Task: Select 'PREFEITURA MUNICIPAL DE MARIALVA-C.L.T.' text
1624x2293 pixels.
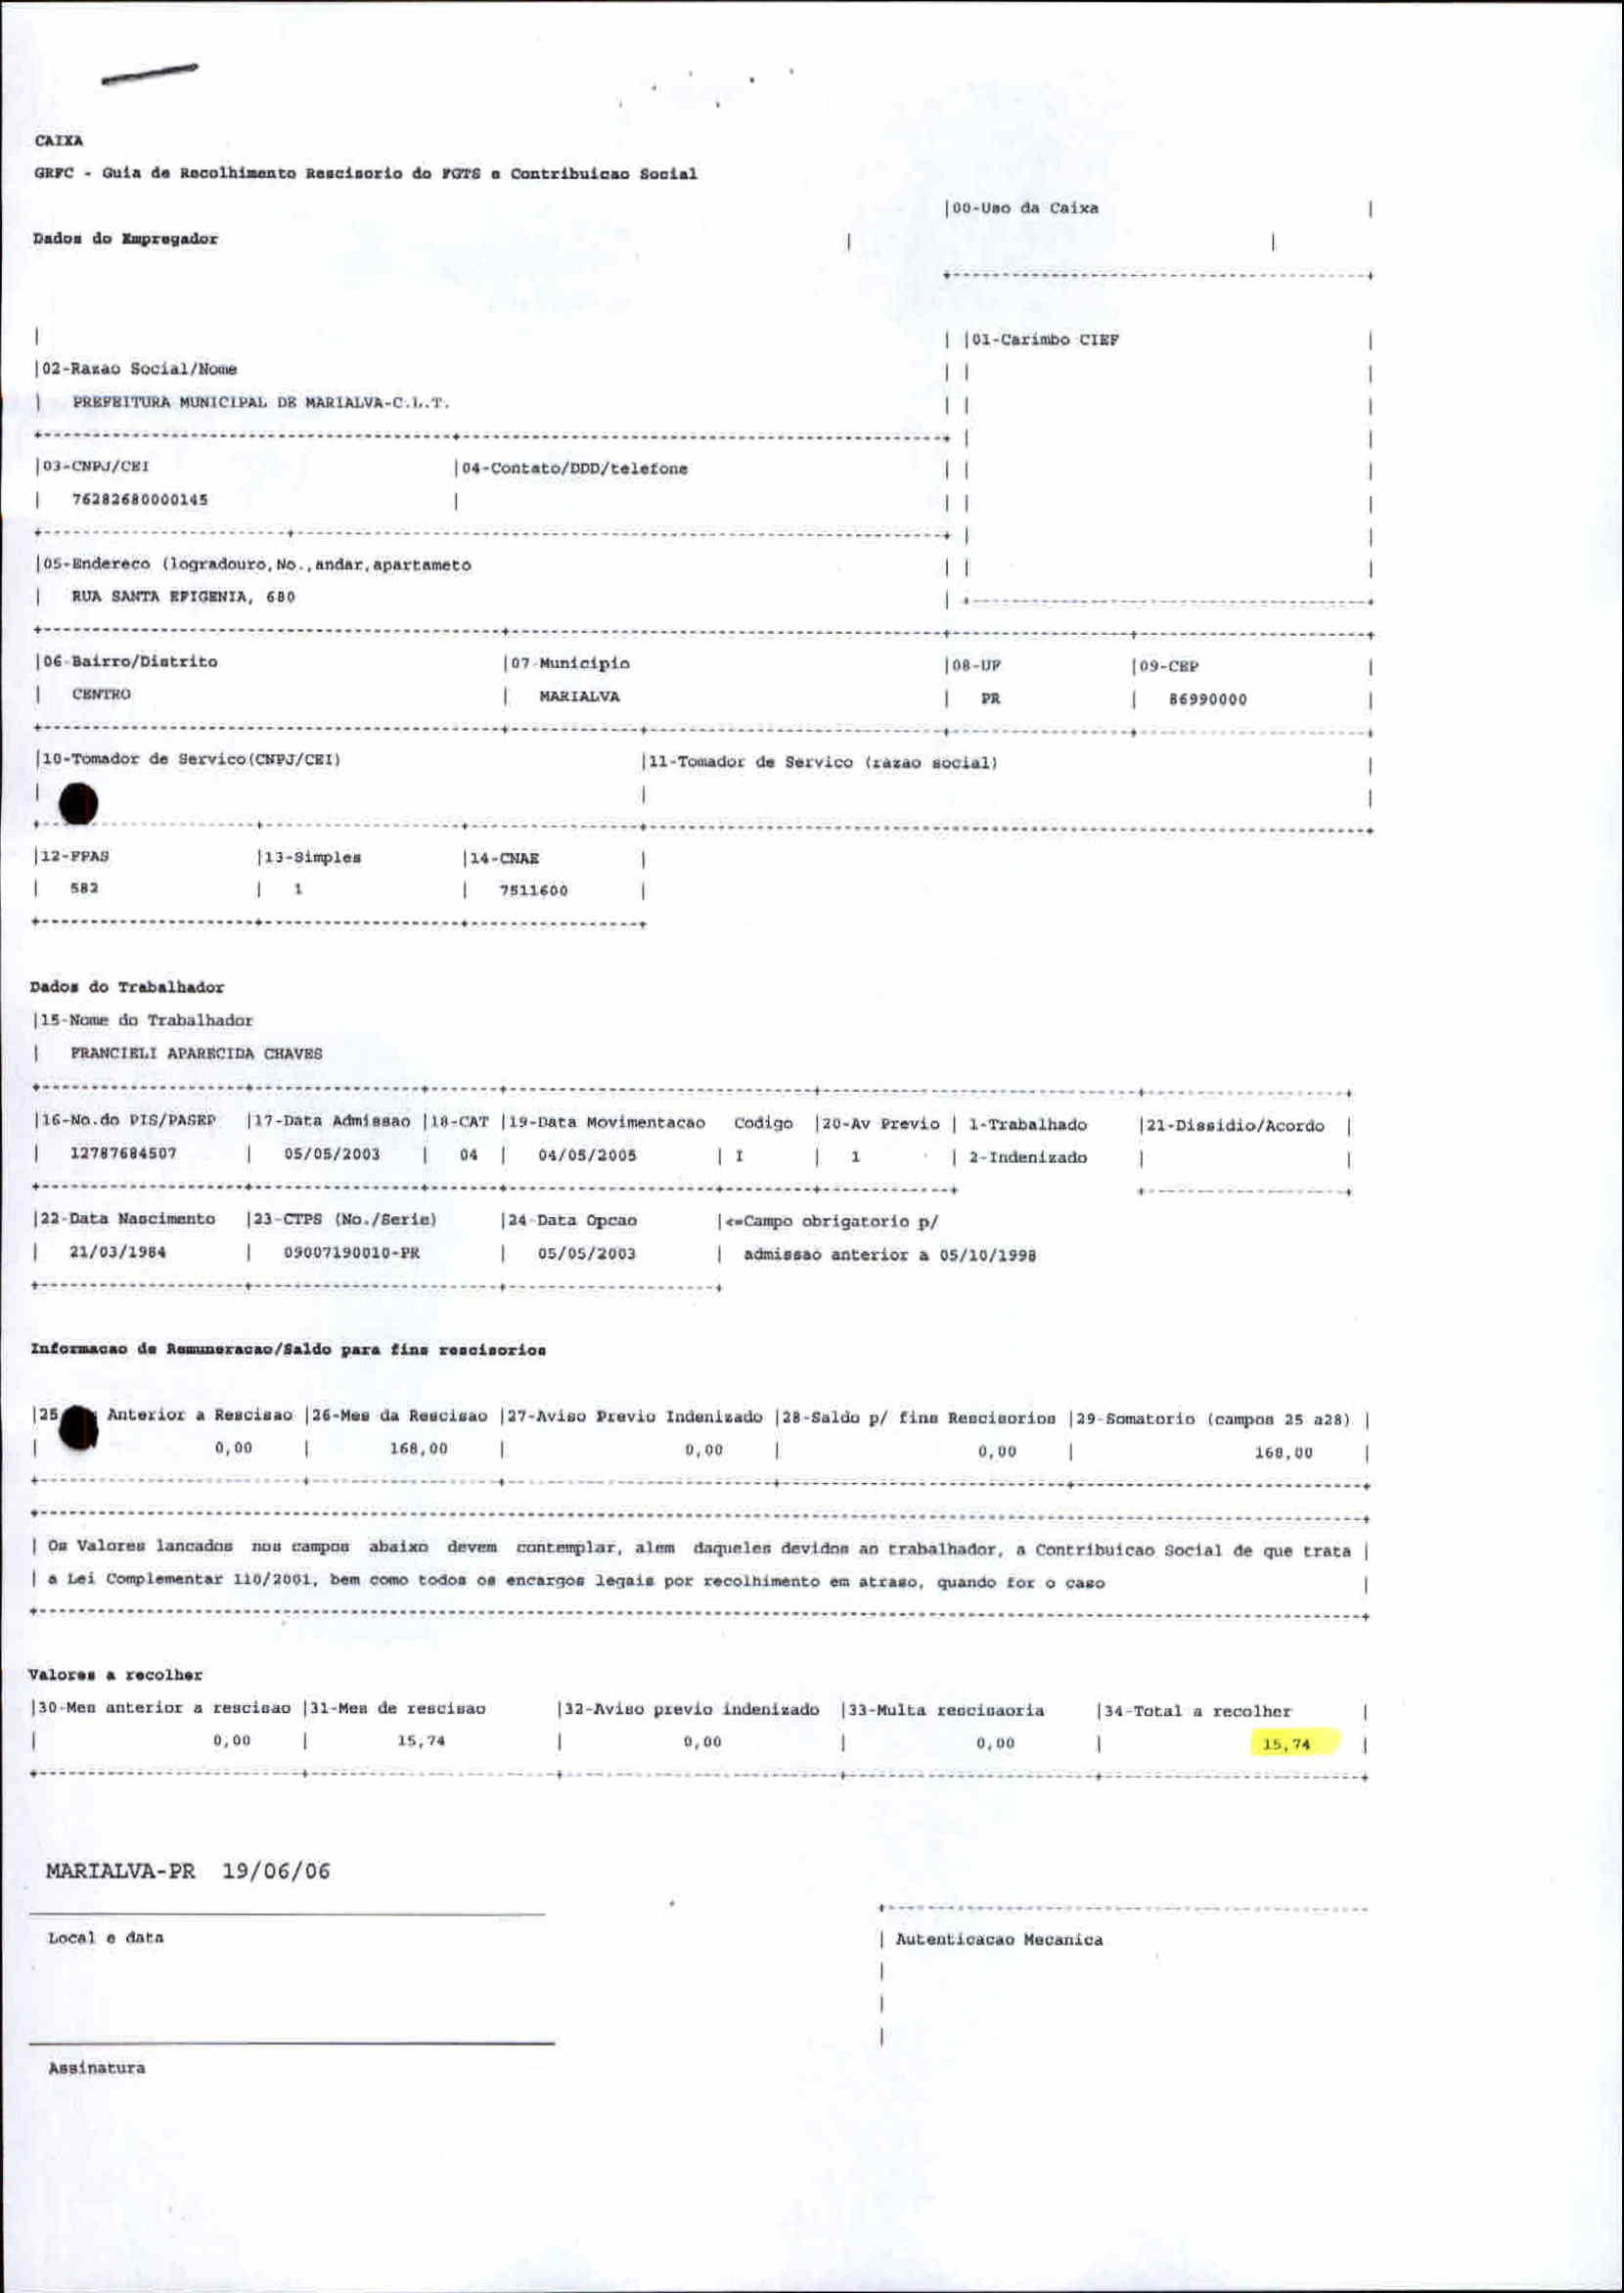Action: [x=261, y=403]
